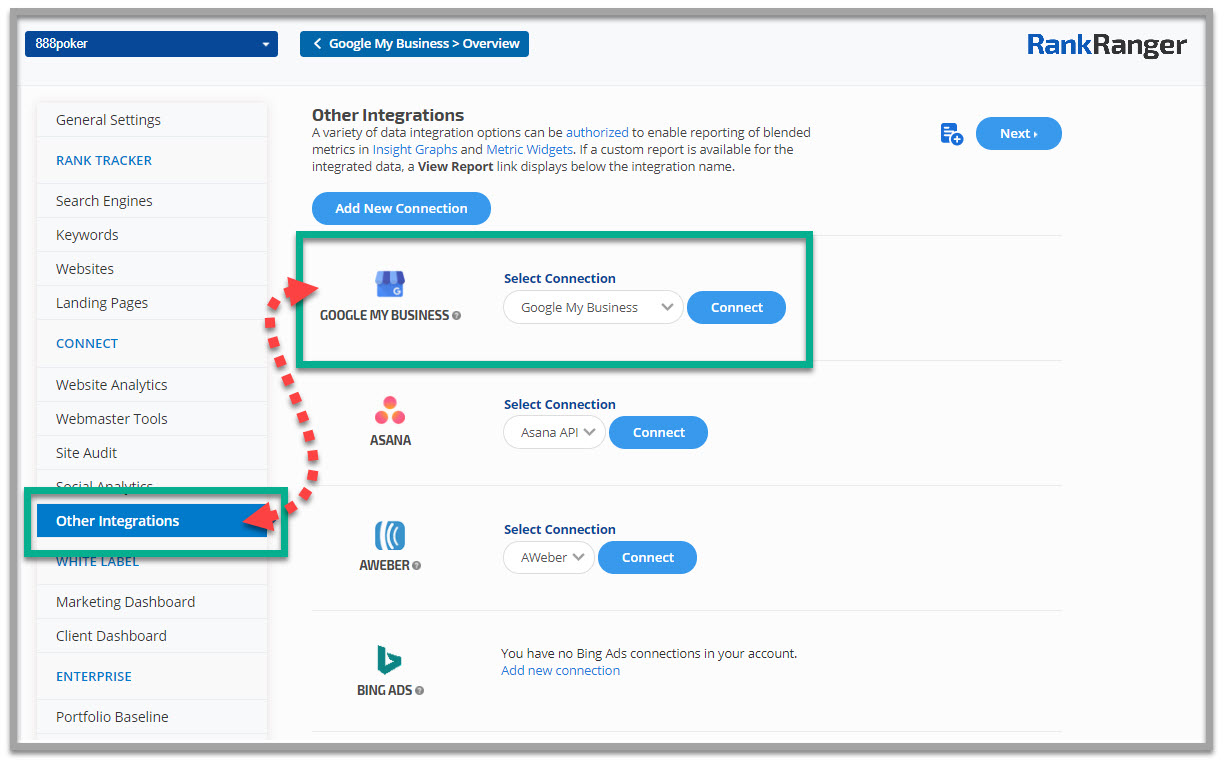Open Landing Pages in sidebar

coord(152,303)
